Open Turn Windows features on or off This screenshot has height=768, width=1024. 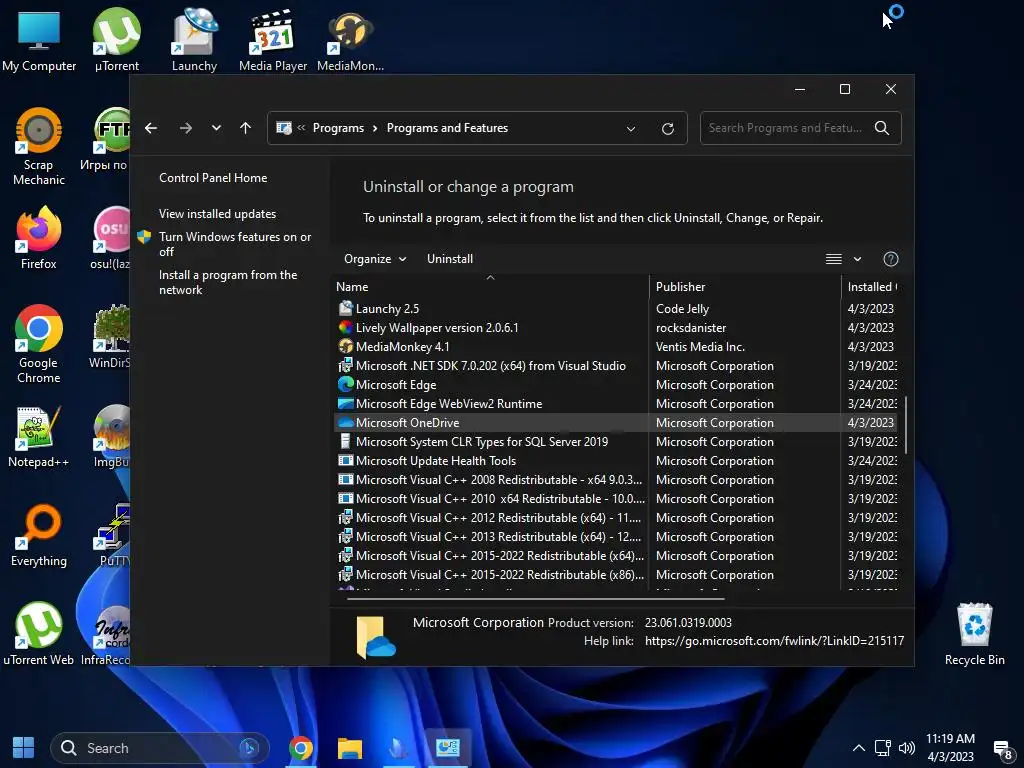click(235, 244)
